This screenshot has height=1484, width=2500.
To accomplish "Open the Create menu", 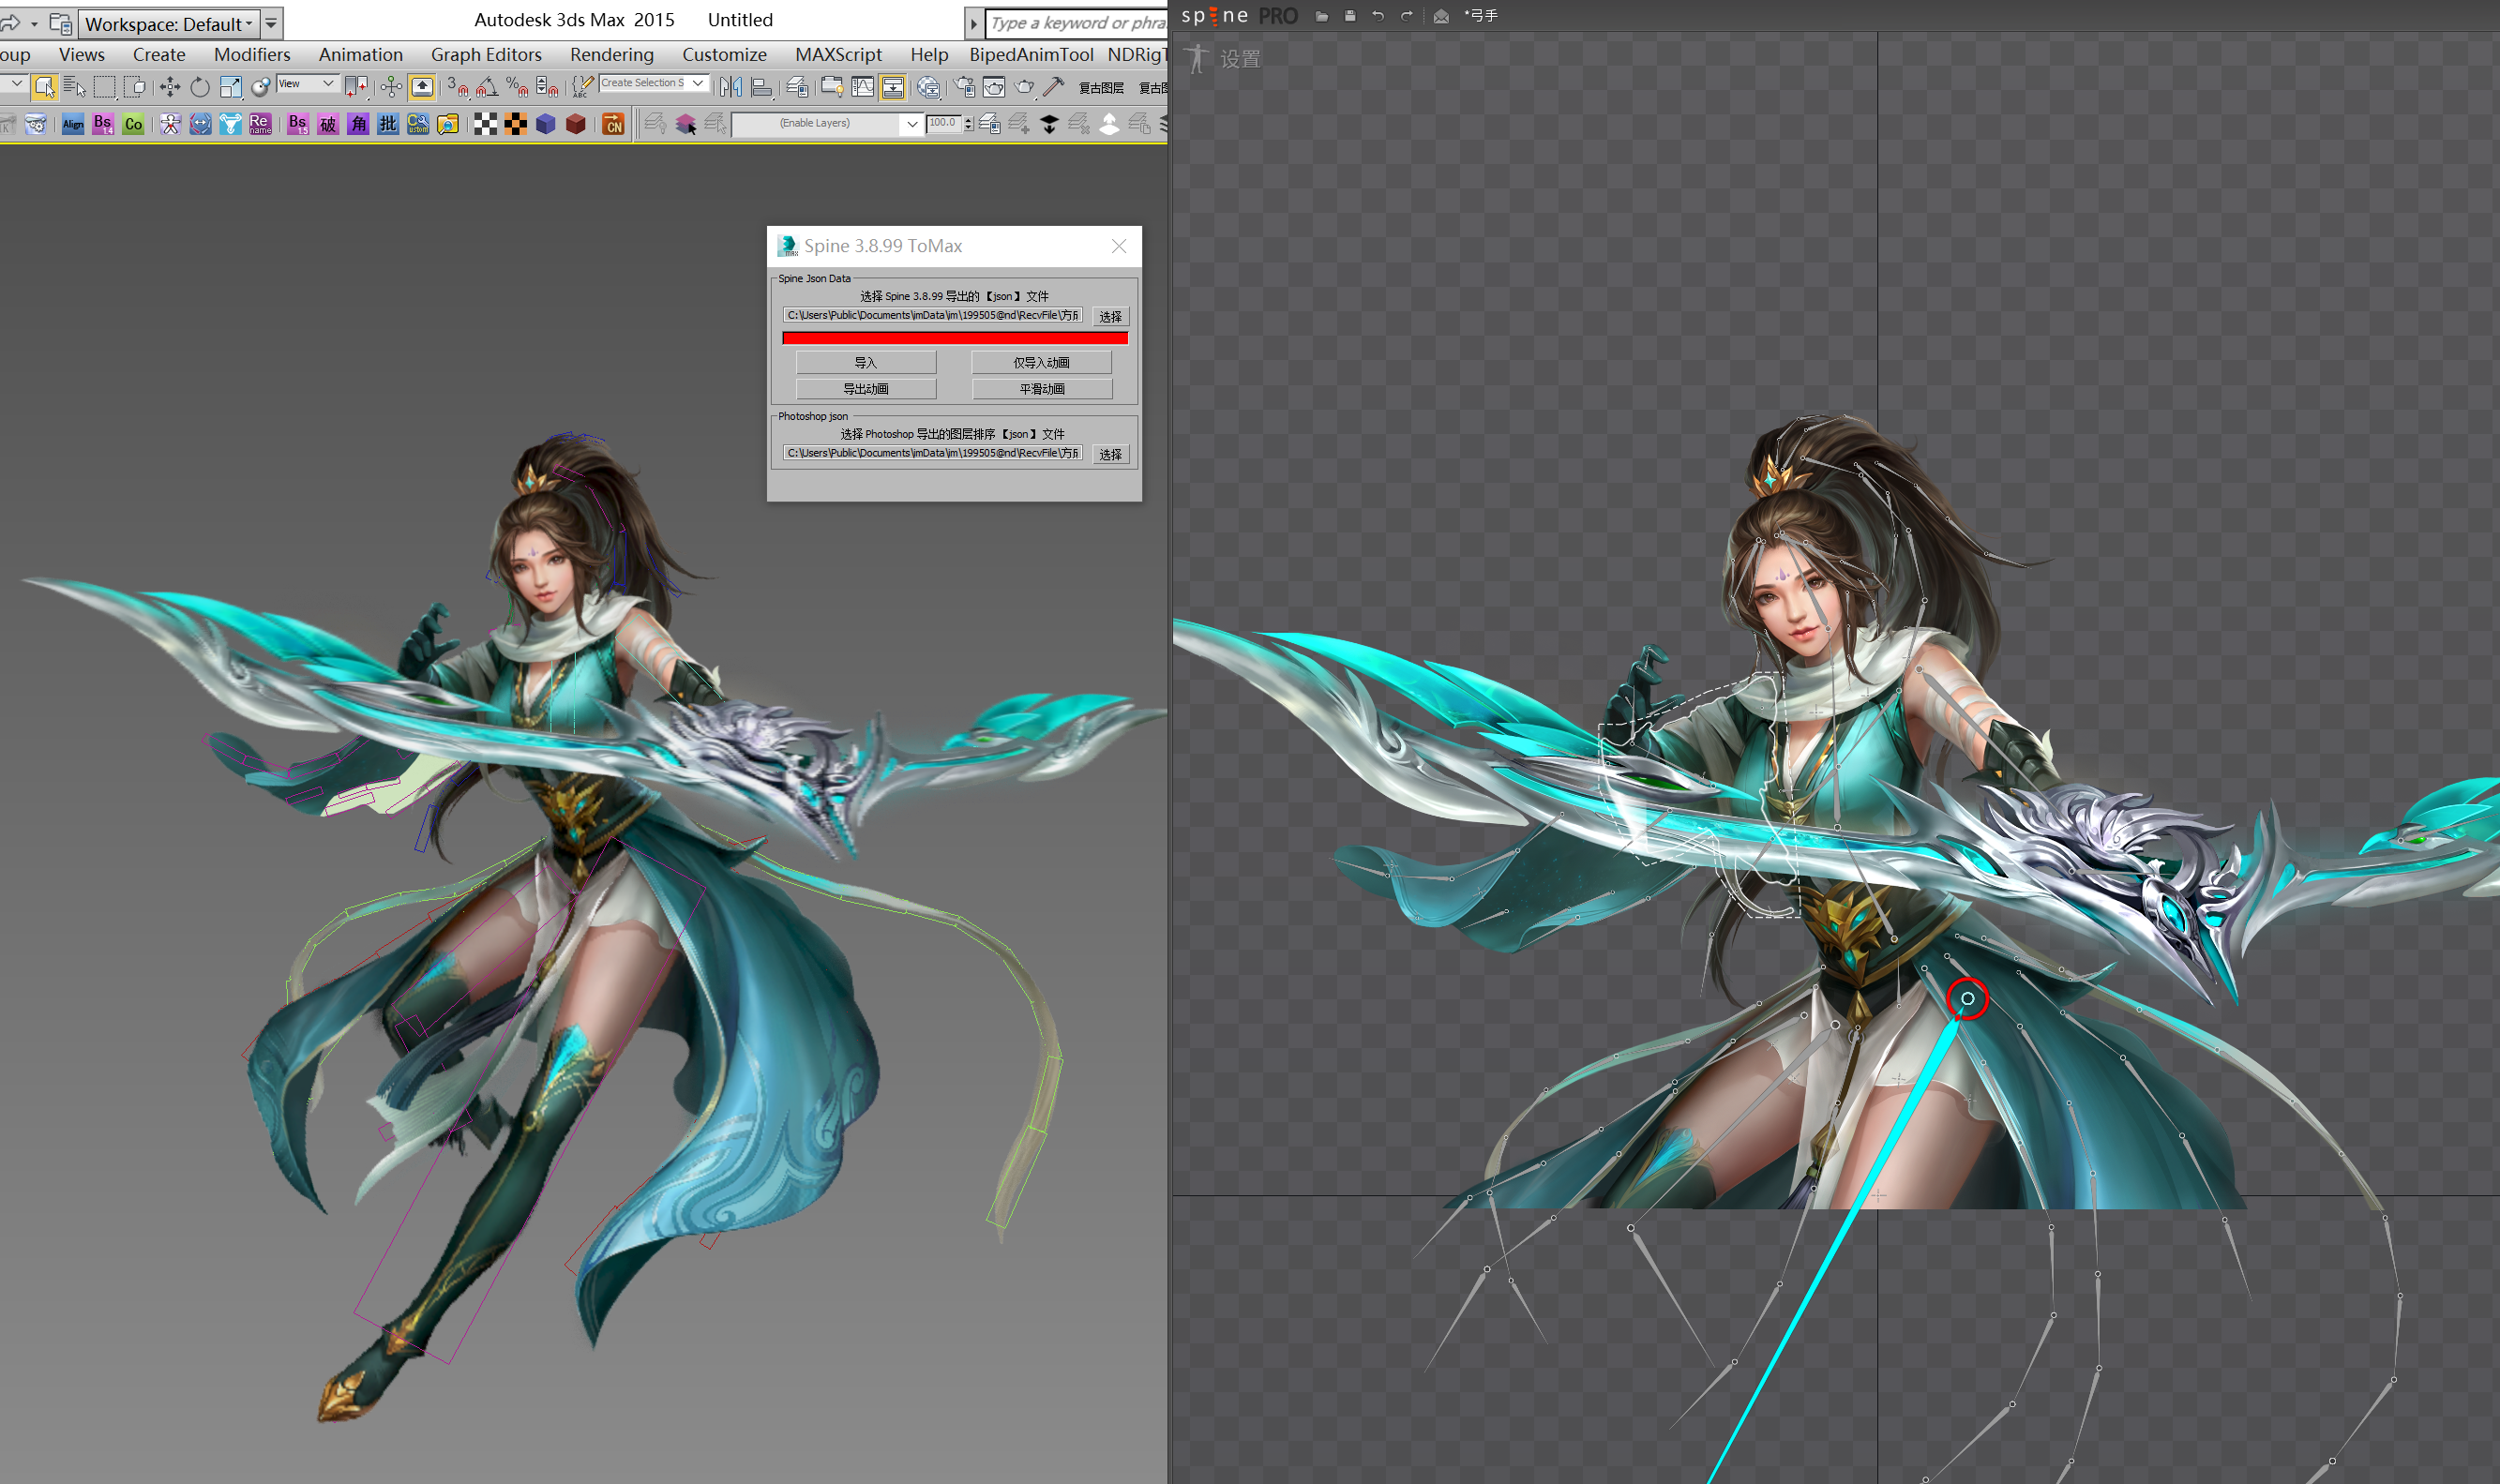I will point(159,55).
